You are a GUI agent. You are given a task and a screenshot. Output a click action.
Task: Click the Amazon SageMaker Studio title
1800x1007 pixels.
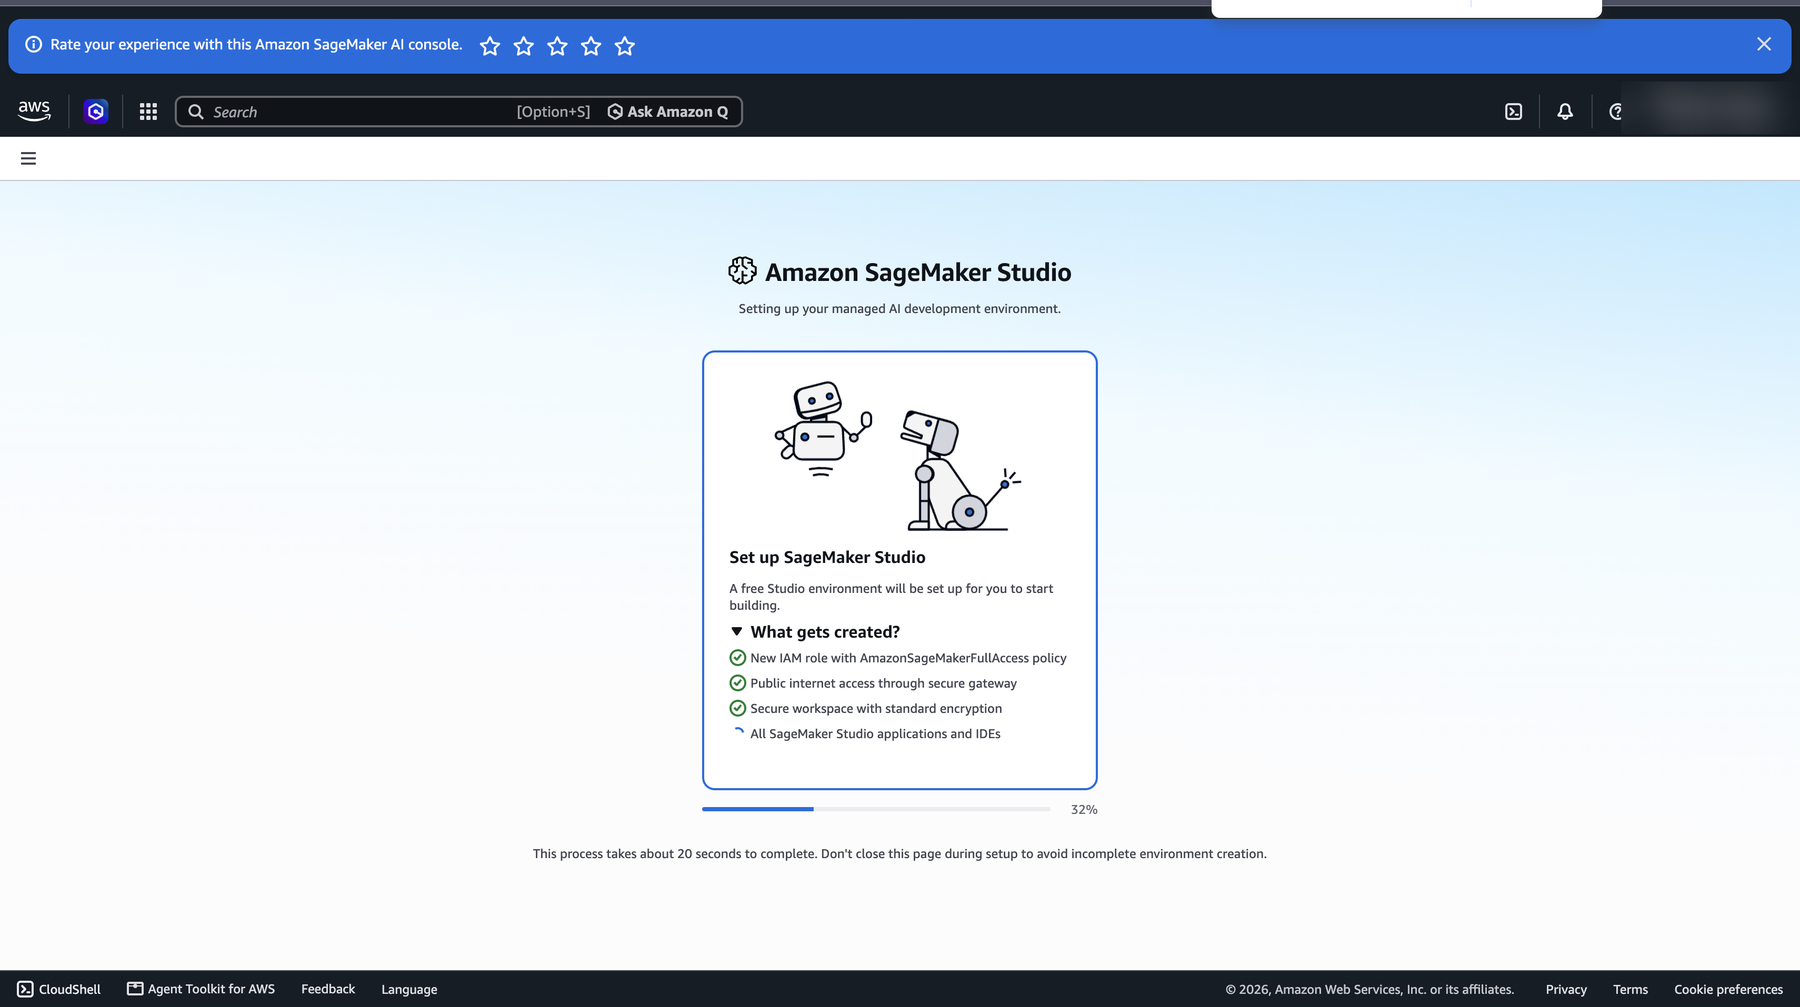coord(918,272)
